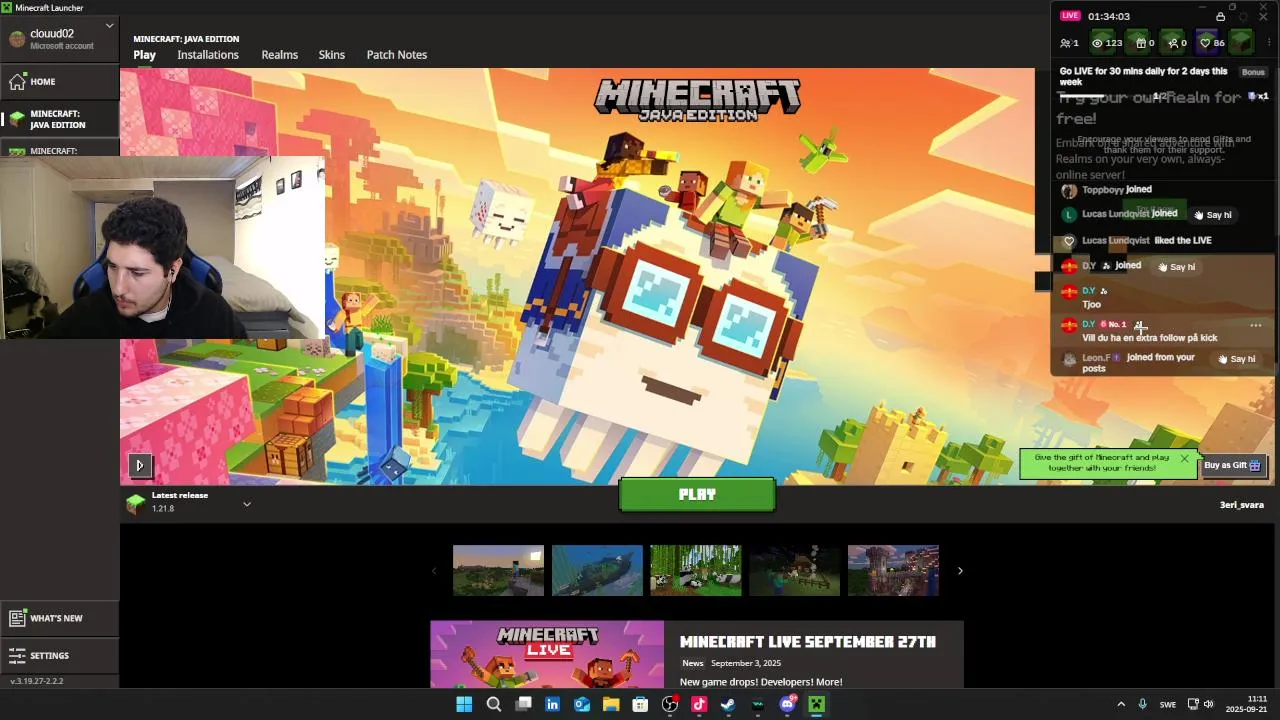Screen dimensions: 1280x720
Task: Open launcher Settings in the sidebar
Action: point(59,655)
